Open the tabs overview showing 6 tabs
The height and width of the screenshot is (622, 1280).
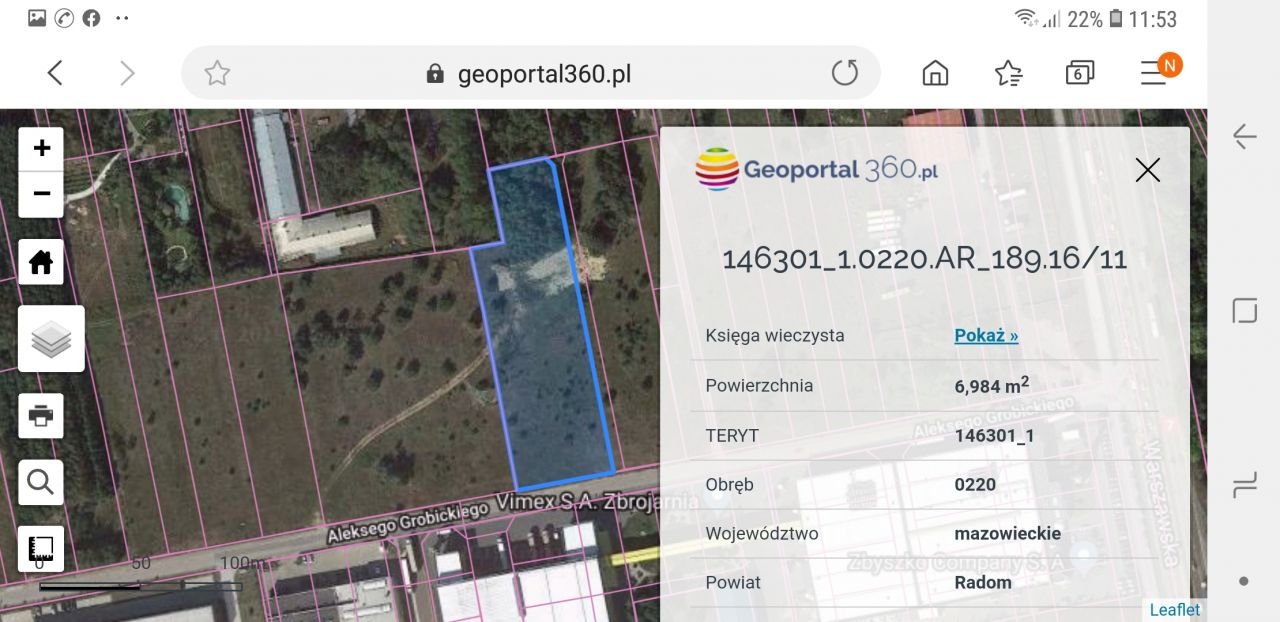click(x=1079, y=72)
